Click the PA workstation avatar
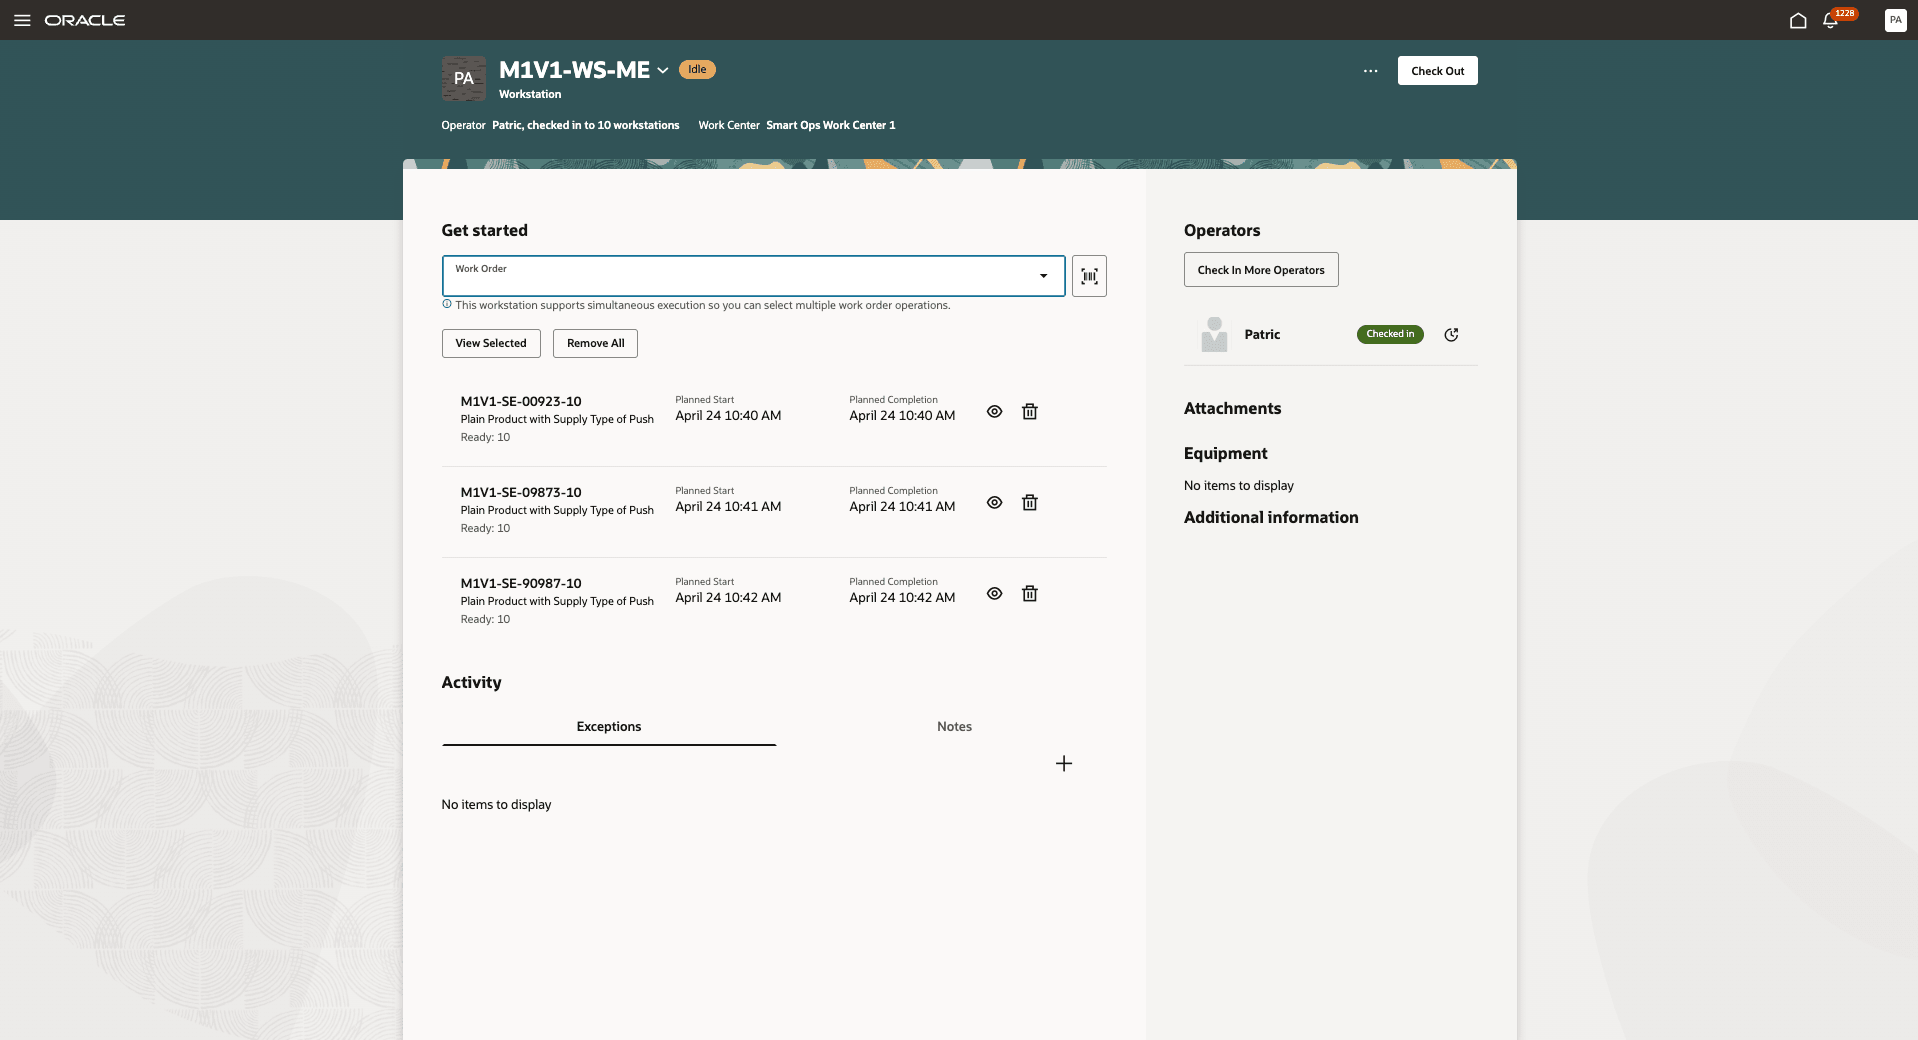Image resolution: width=1918 pixels, height=1040 pixels. 464,79
